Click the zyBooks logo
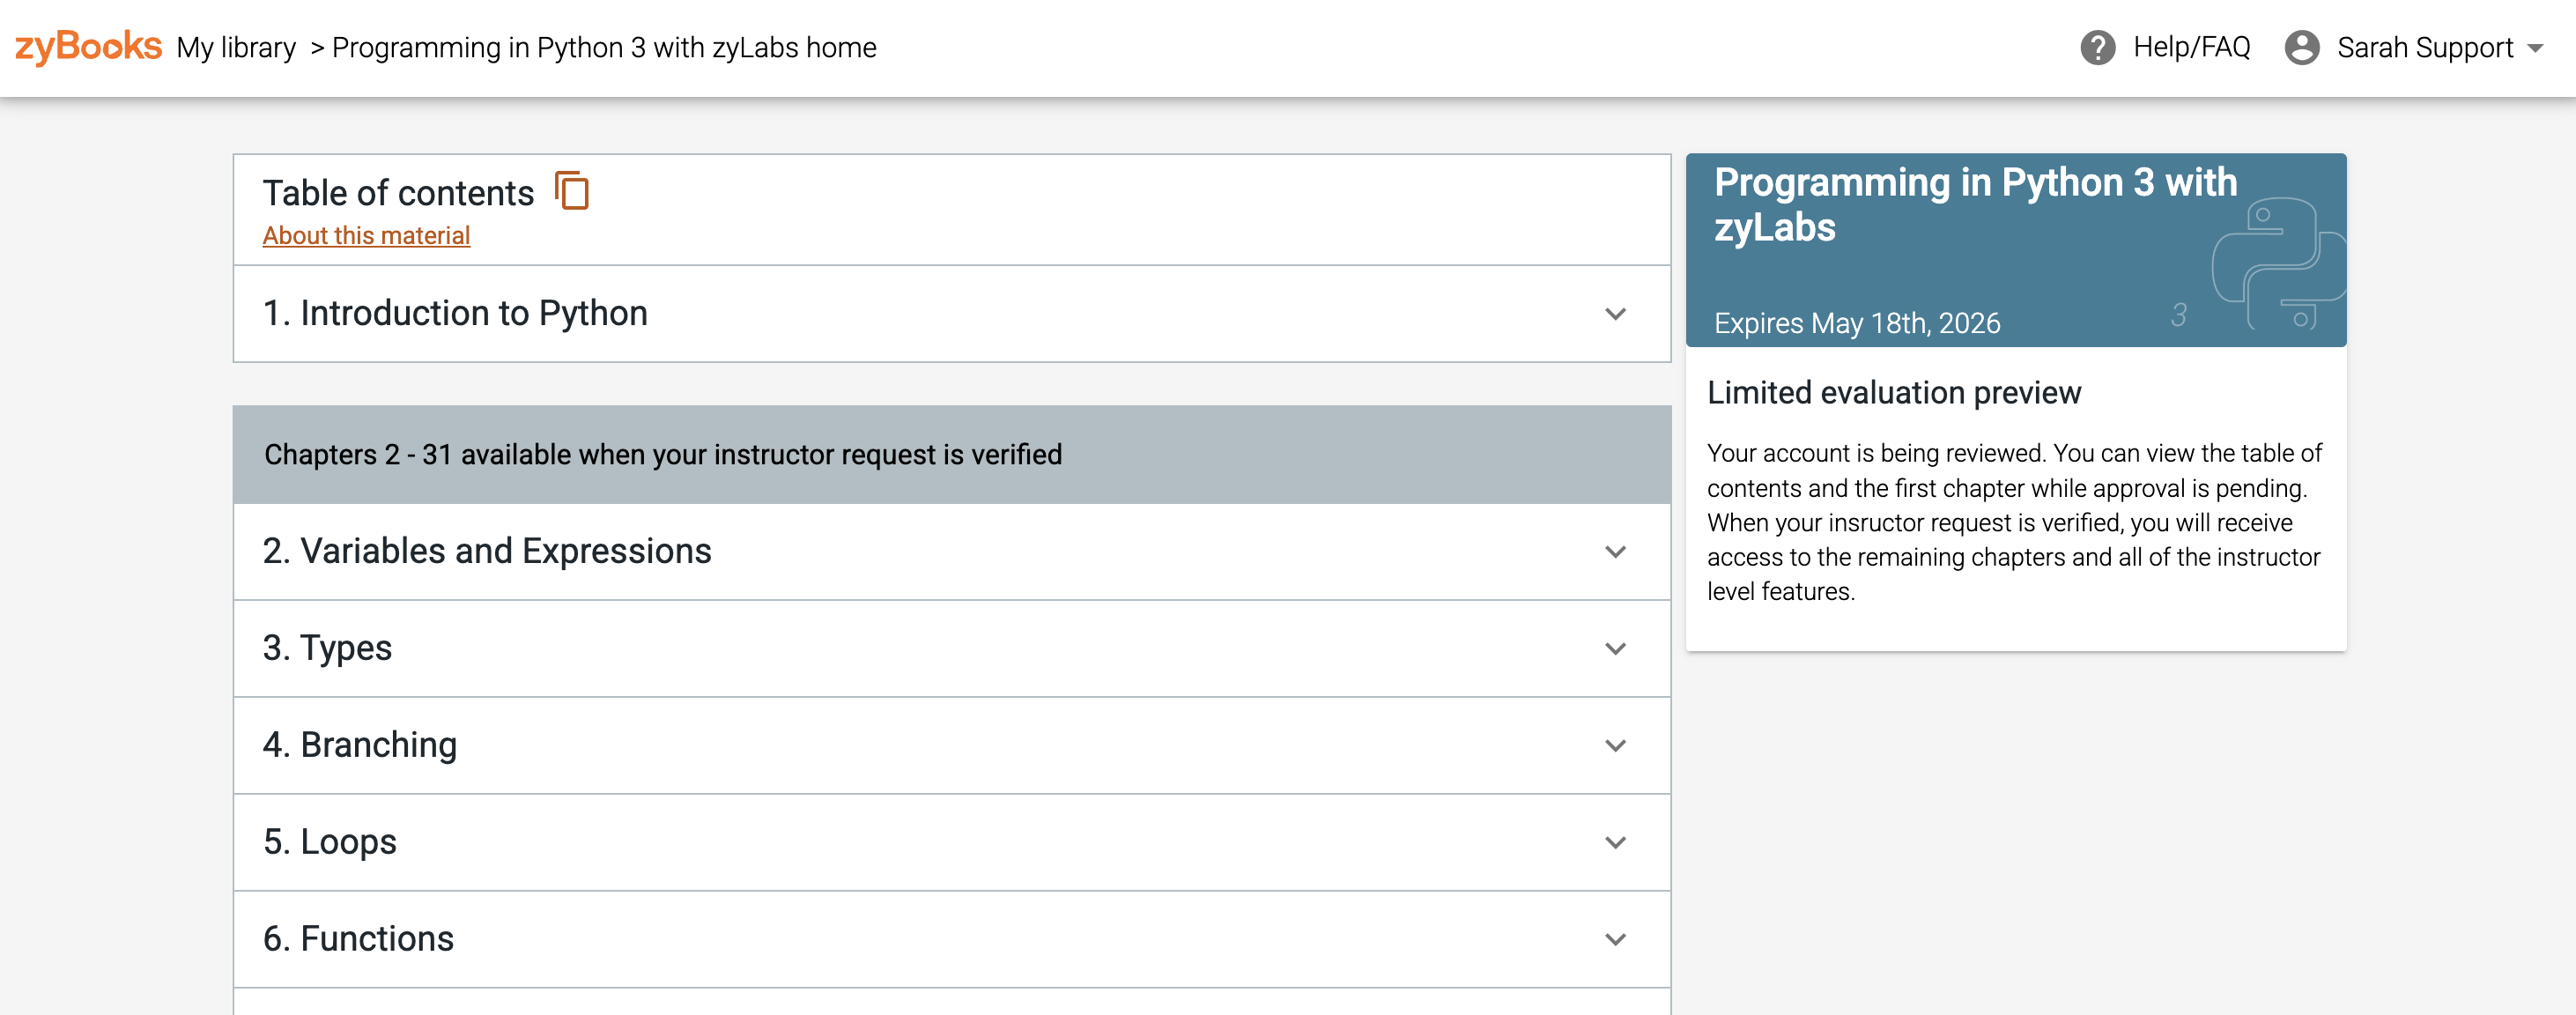 coord(88,46)
